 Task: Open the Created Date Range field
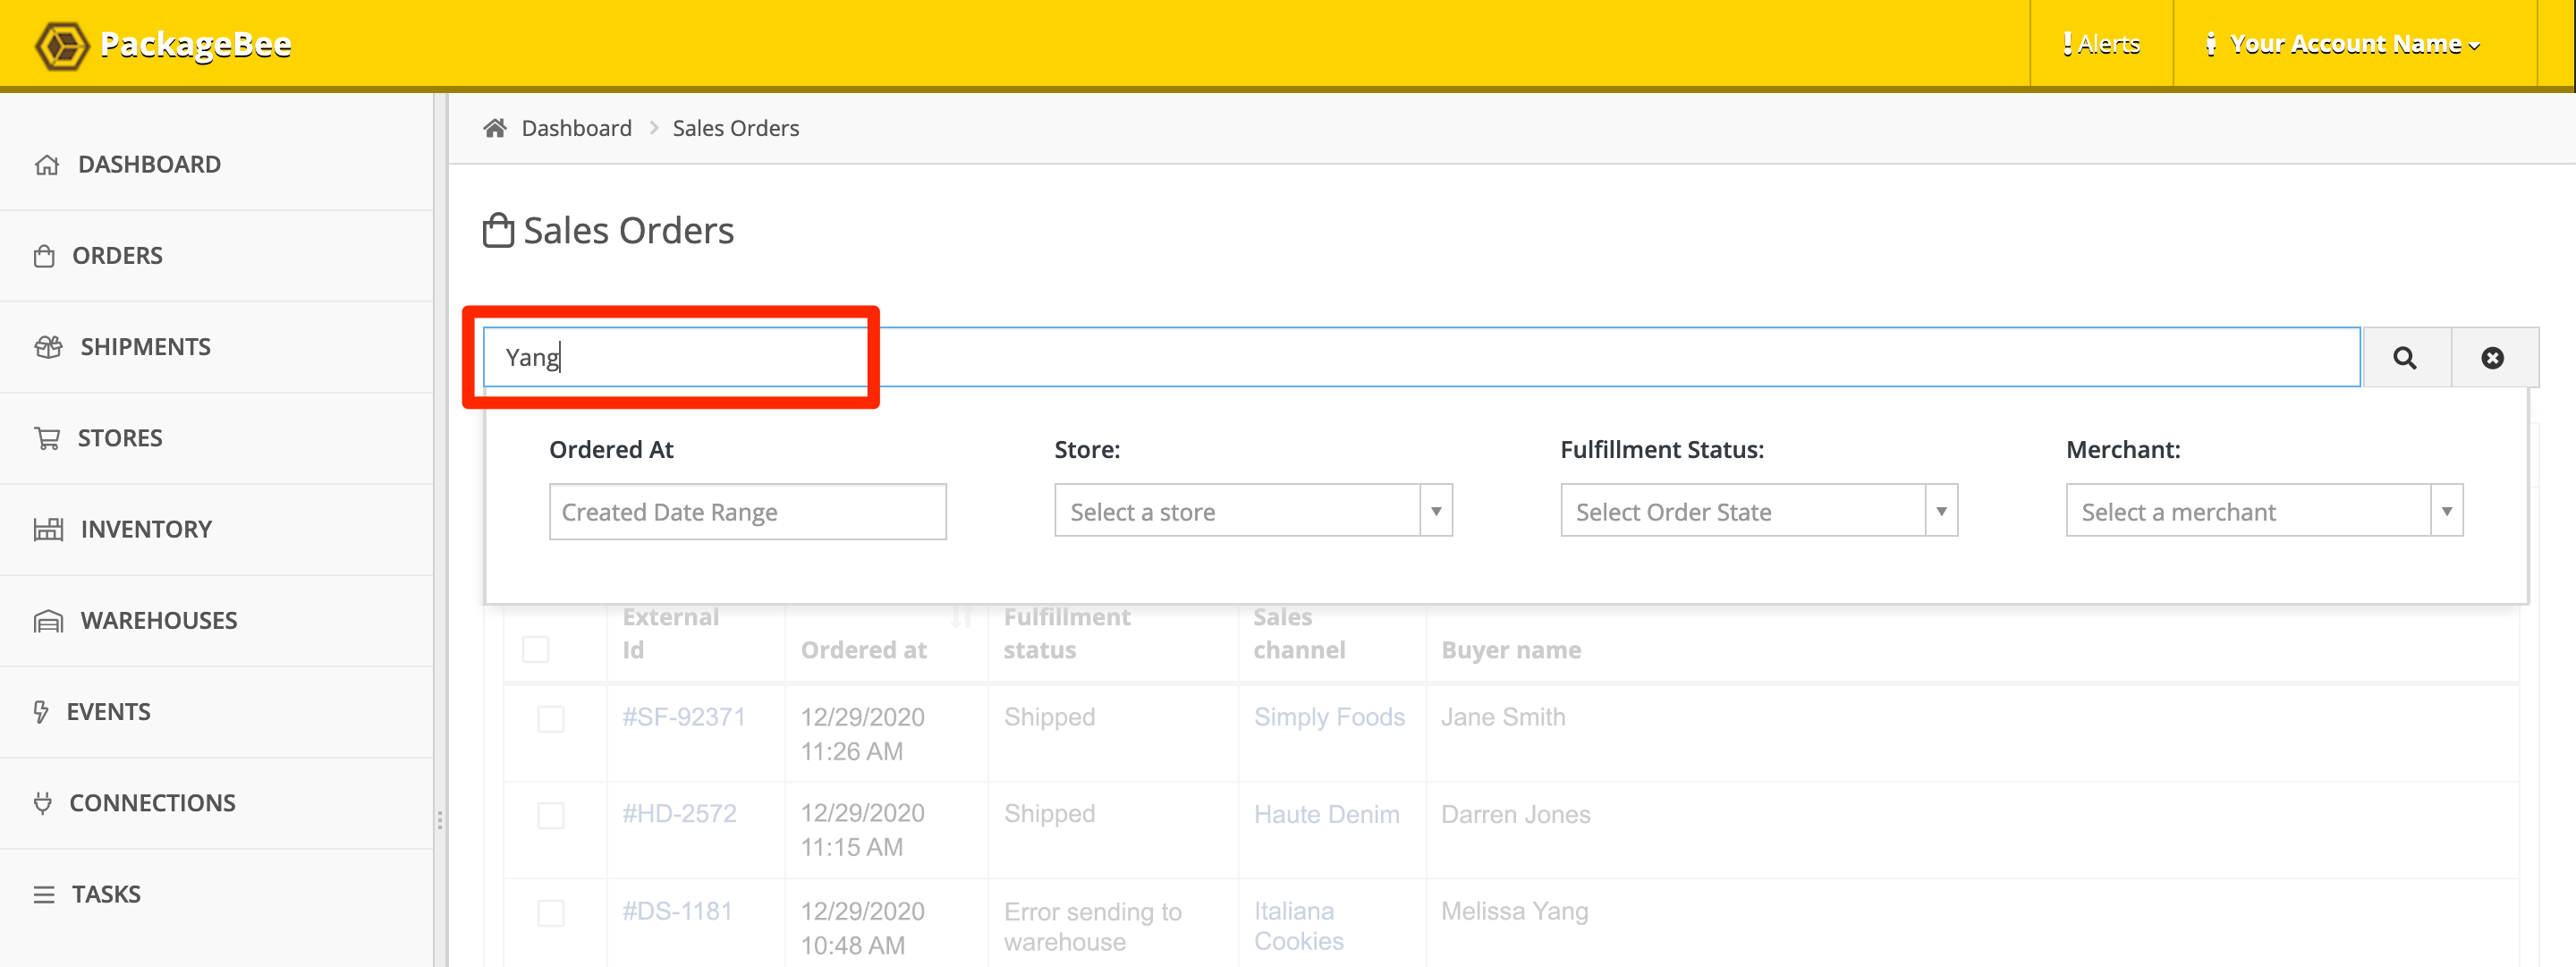pos(747,512)
